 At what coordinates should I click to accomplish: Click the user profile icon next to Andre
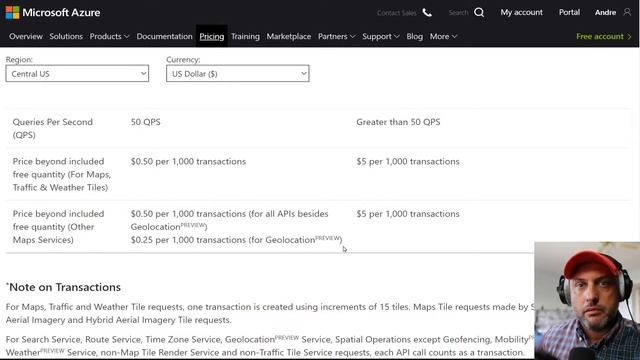coord(627,12)
